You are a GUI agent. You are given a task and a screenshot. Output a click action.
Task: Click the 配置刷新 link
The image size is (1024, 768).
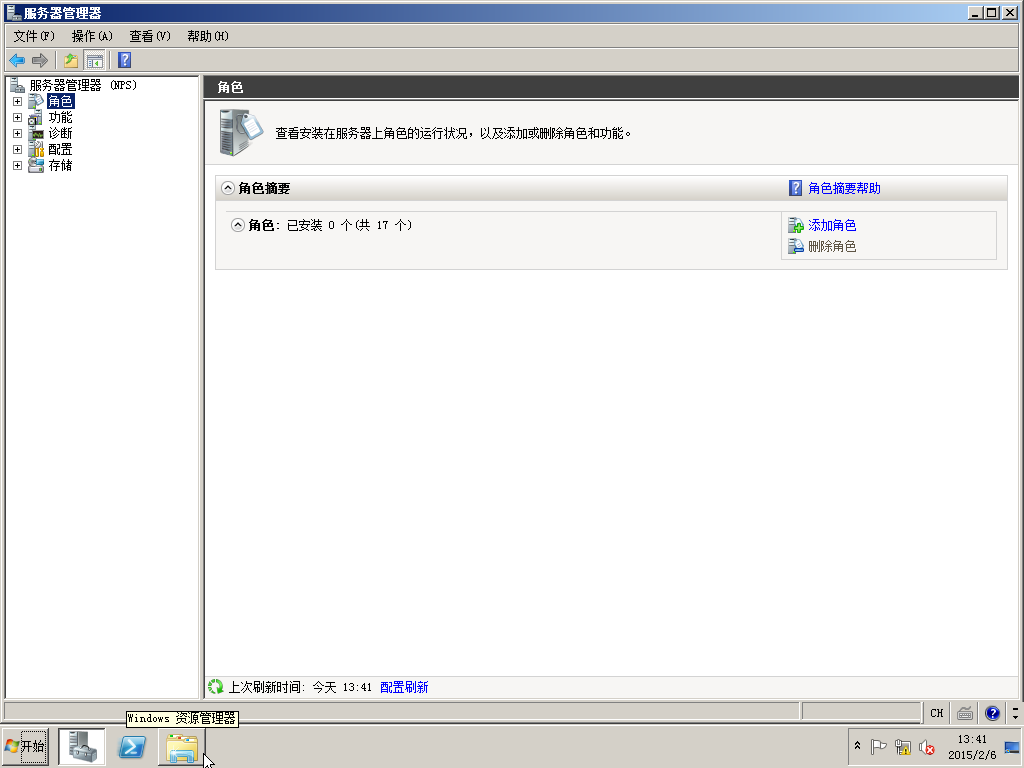[404, 687]
